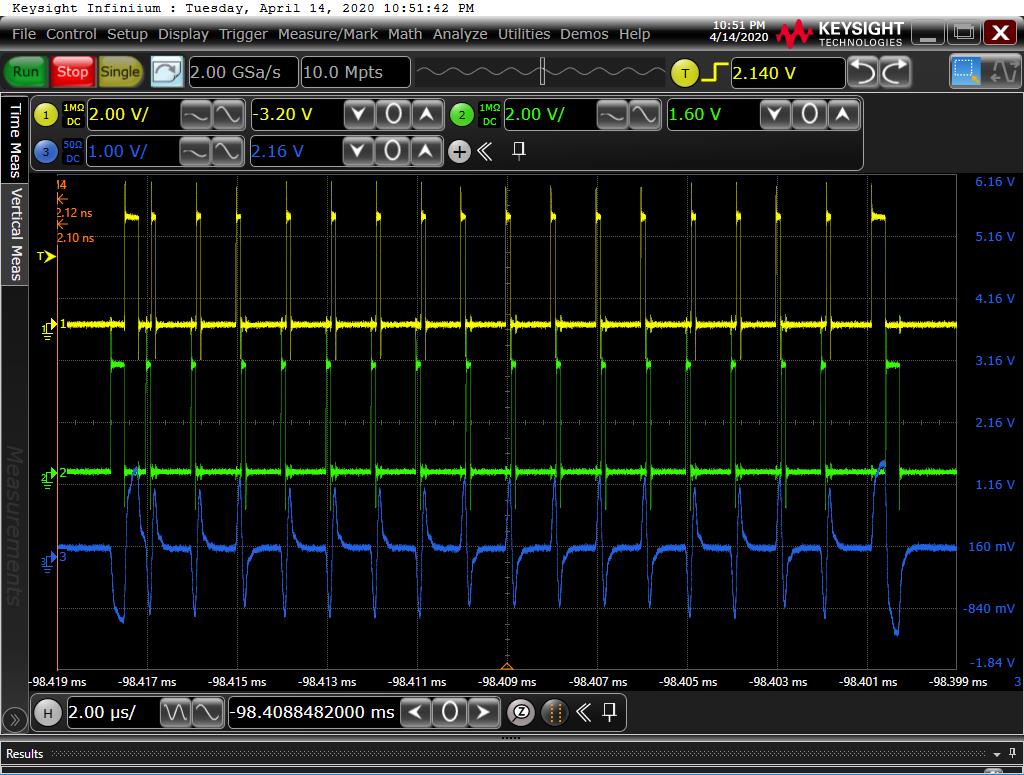Click the redo arrow icon
Viewport: 1024px width, 775px height.
(896, 72)
